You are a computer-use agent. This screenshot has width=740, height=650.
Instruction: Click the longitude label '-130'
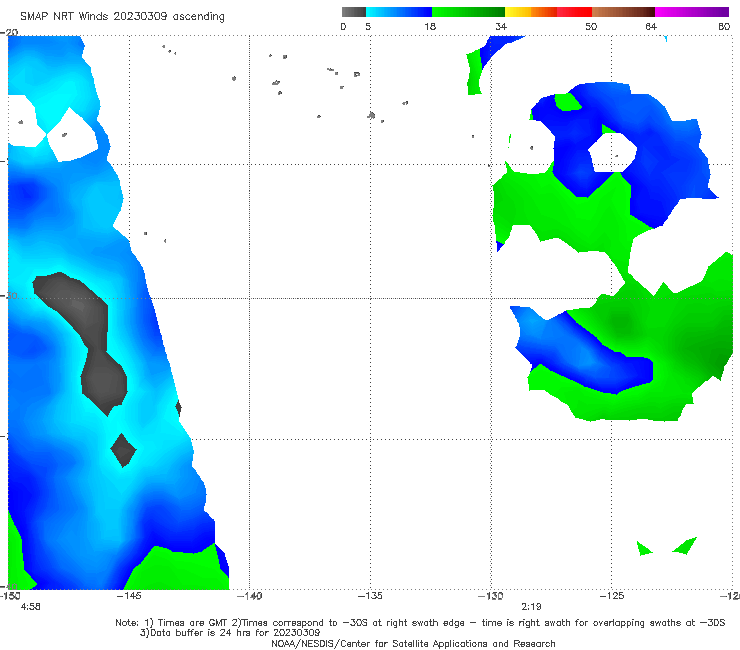click(491, 596)
